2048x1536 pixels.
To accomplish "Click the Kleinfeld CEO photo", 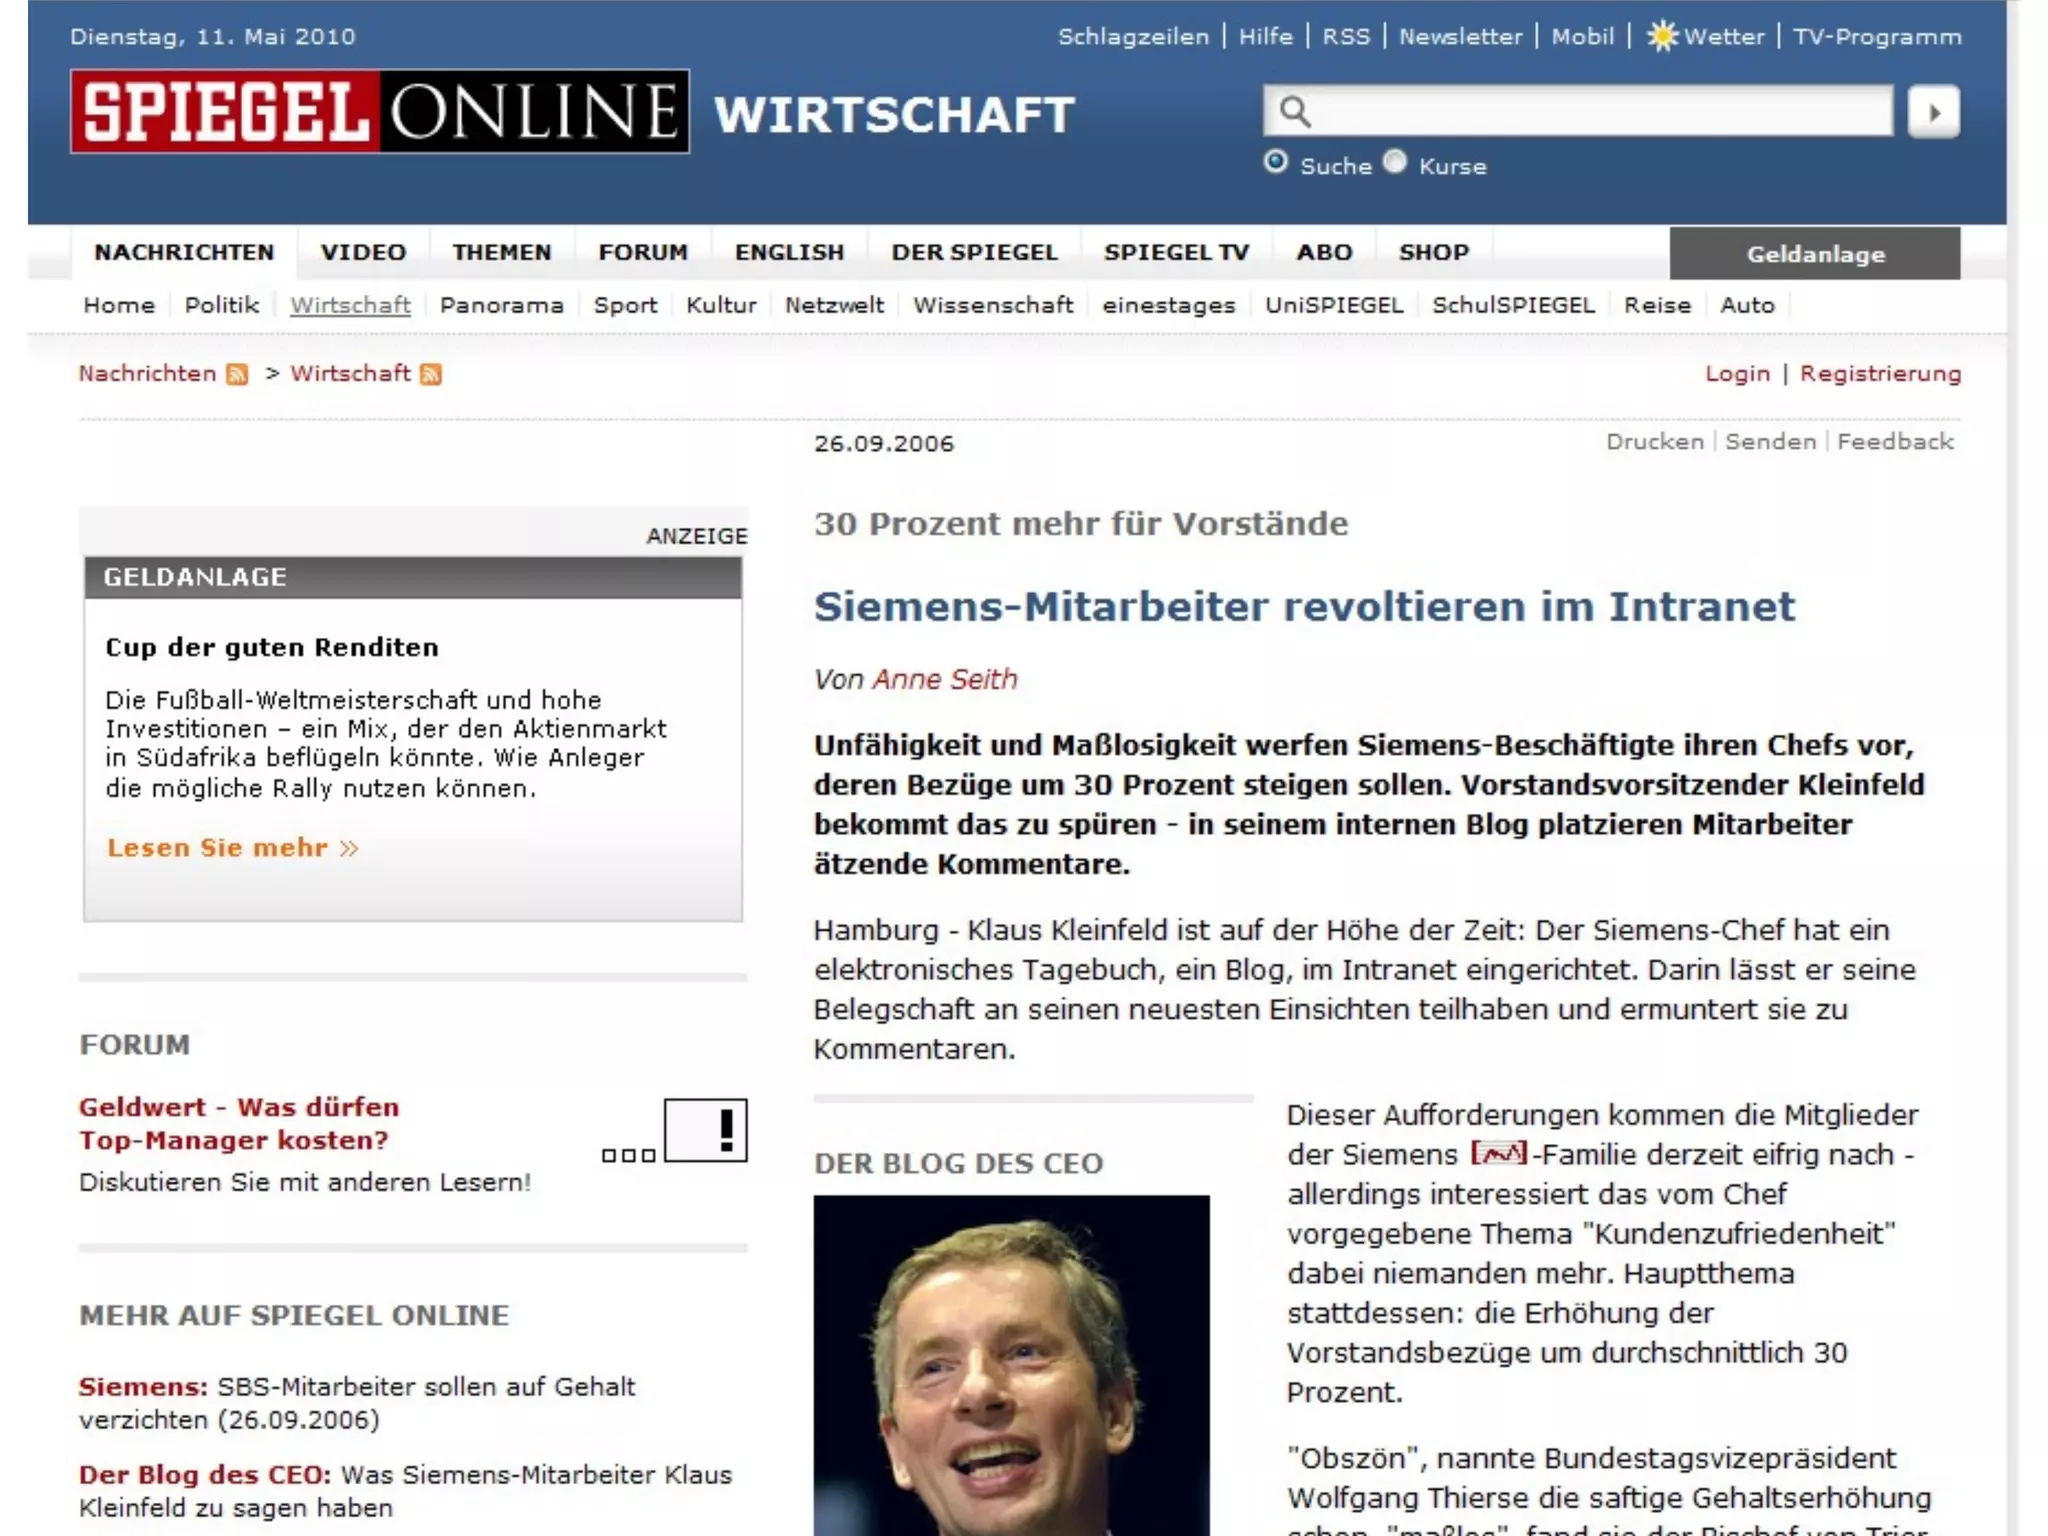I will pyautogui.click(x=1011, y=1365).
